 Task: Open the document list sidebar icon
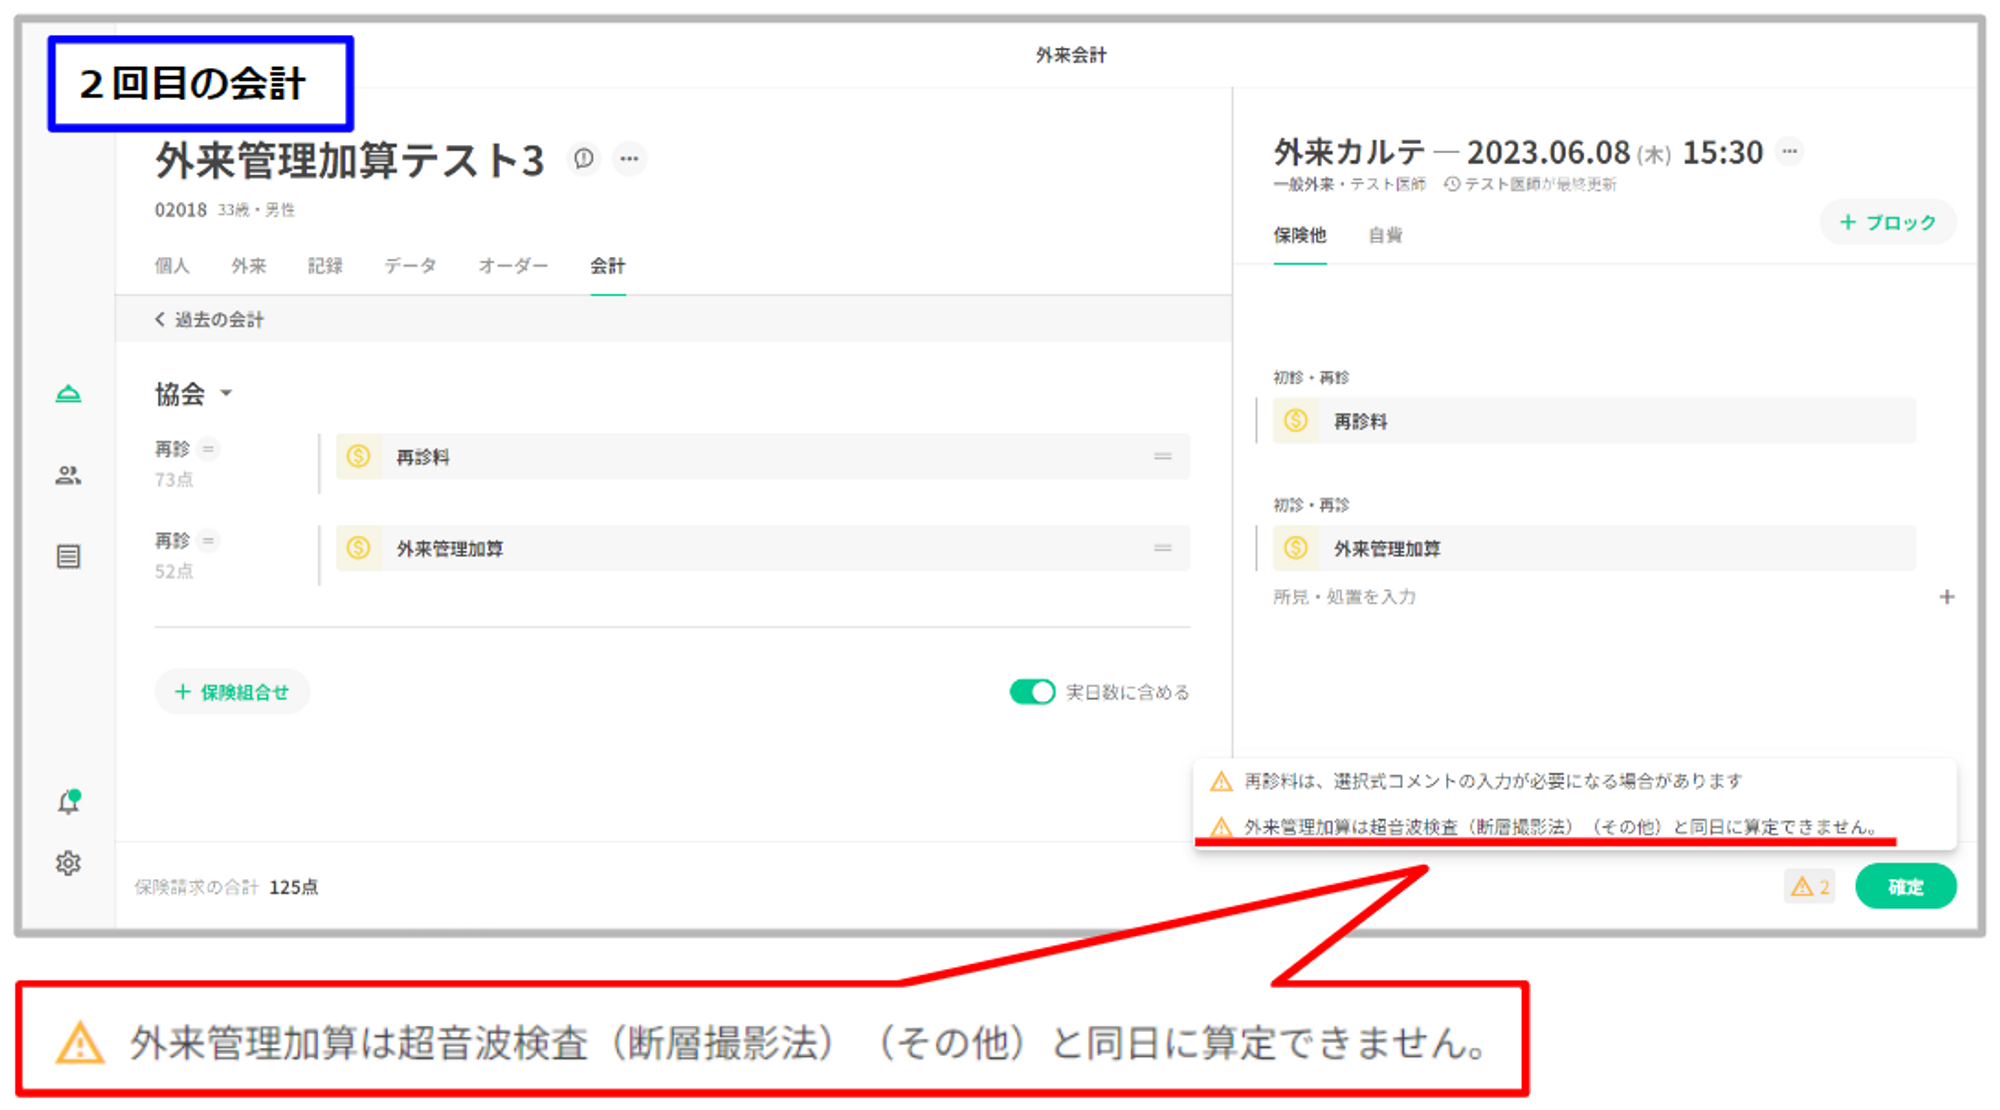[68, 557]
